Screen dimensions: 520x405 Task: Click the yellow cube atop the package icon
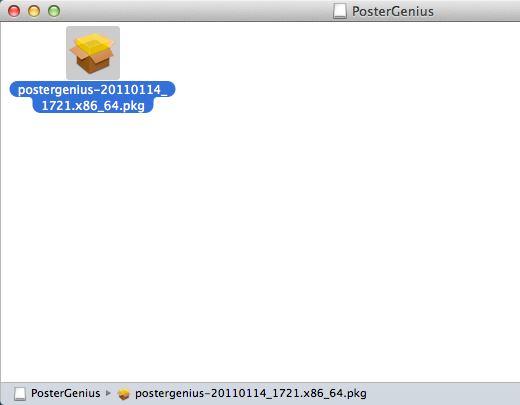pos(93,43)
